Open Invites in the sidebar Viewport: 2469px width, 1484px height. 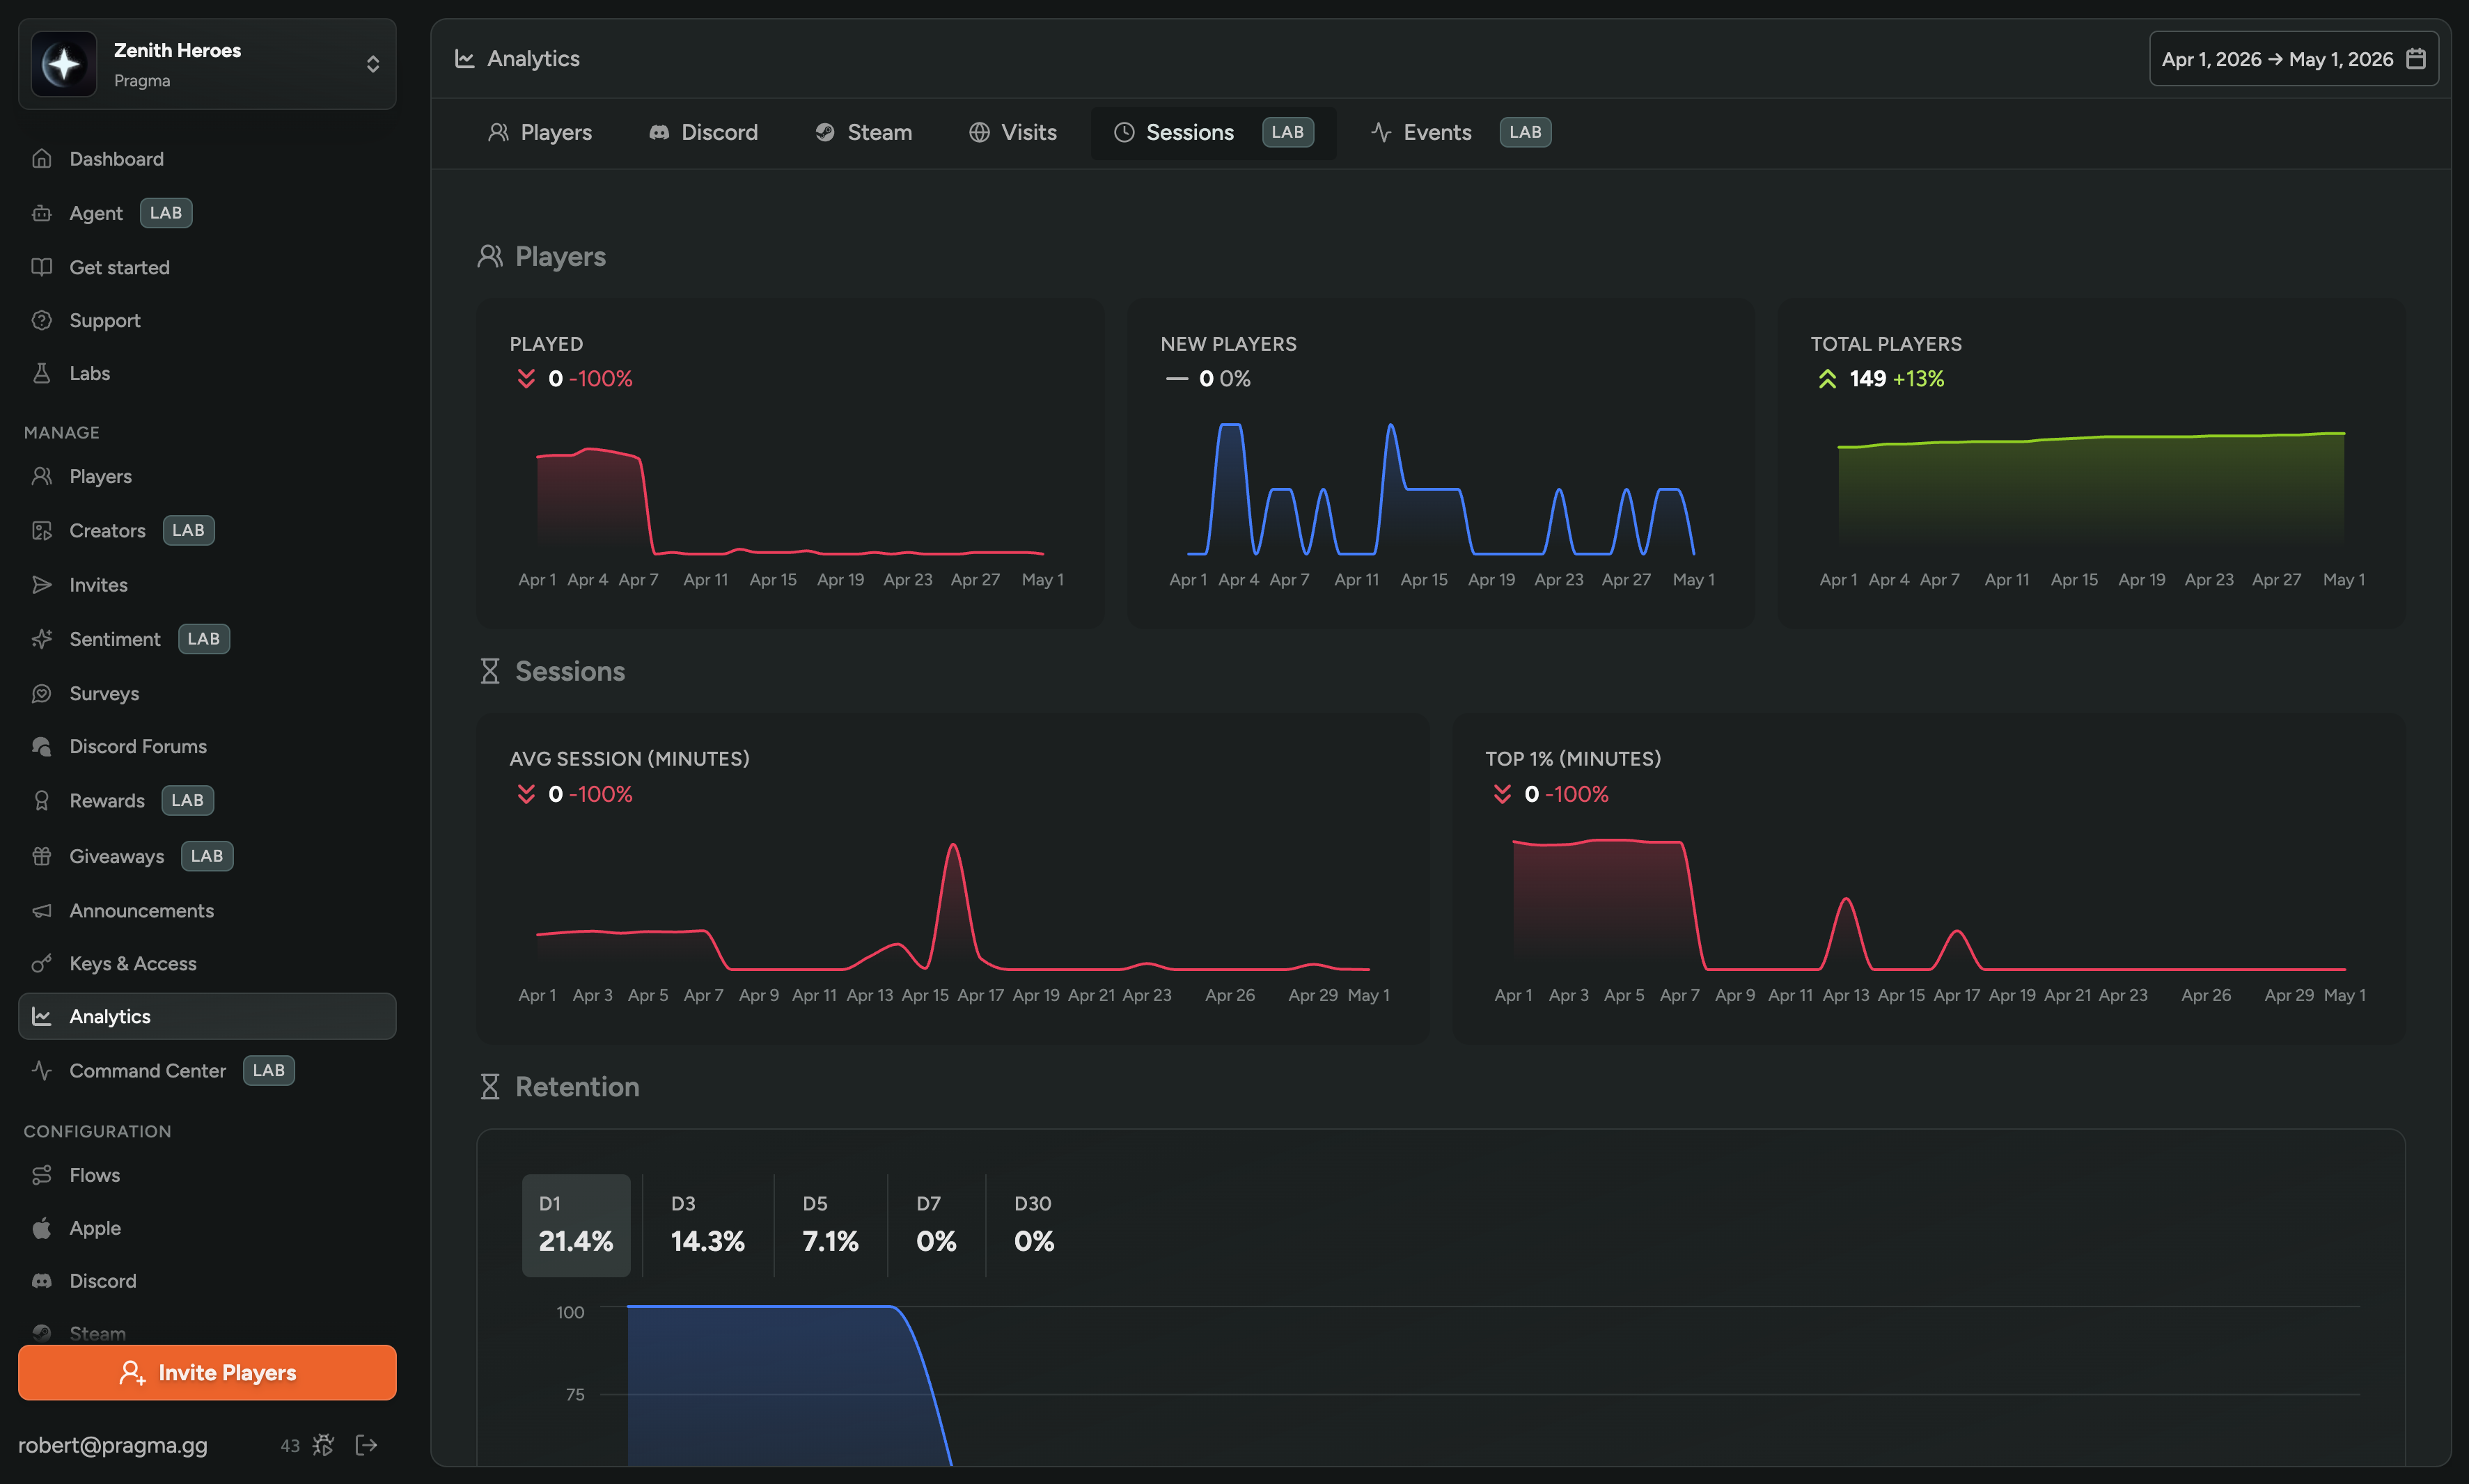207,585
